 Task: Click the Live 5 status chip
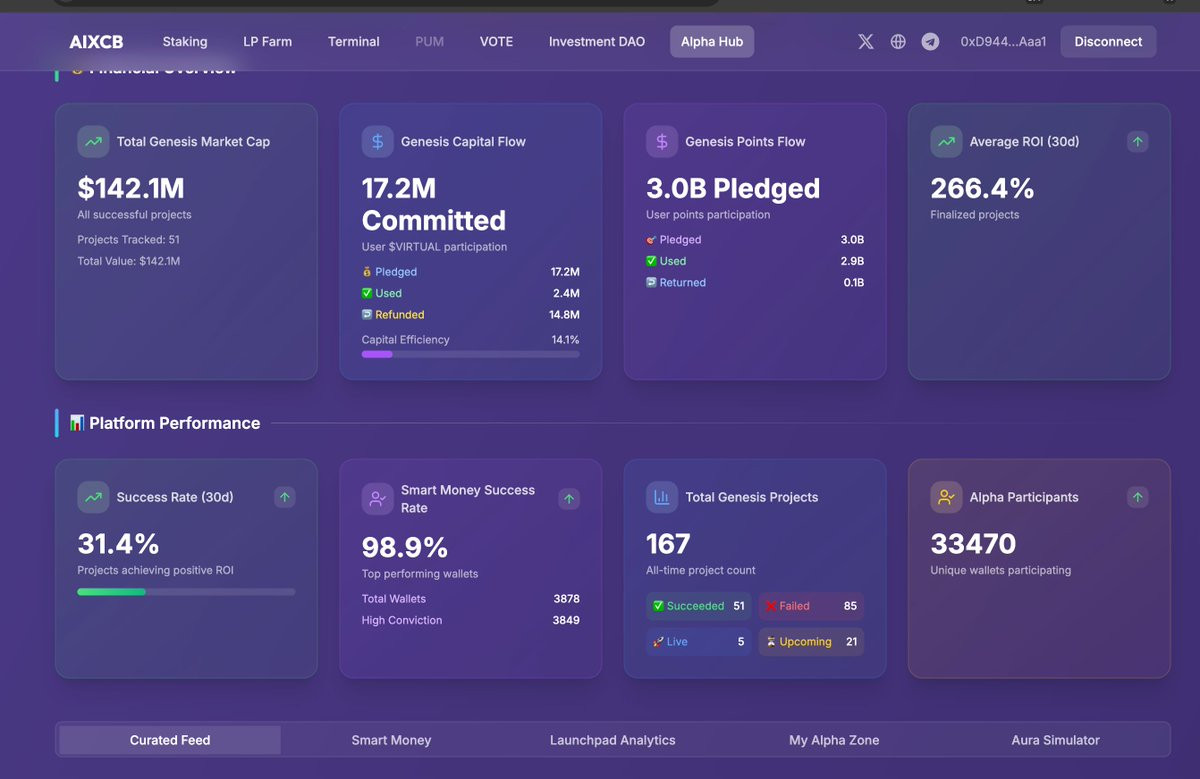[x=699, y=642]
